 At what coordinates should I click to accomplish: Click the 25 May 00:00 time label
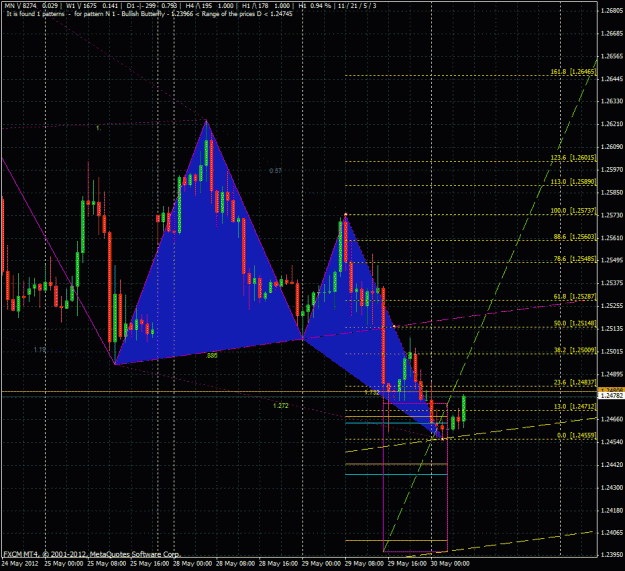coord(64,564)
